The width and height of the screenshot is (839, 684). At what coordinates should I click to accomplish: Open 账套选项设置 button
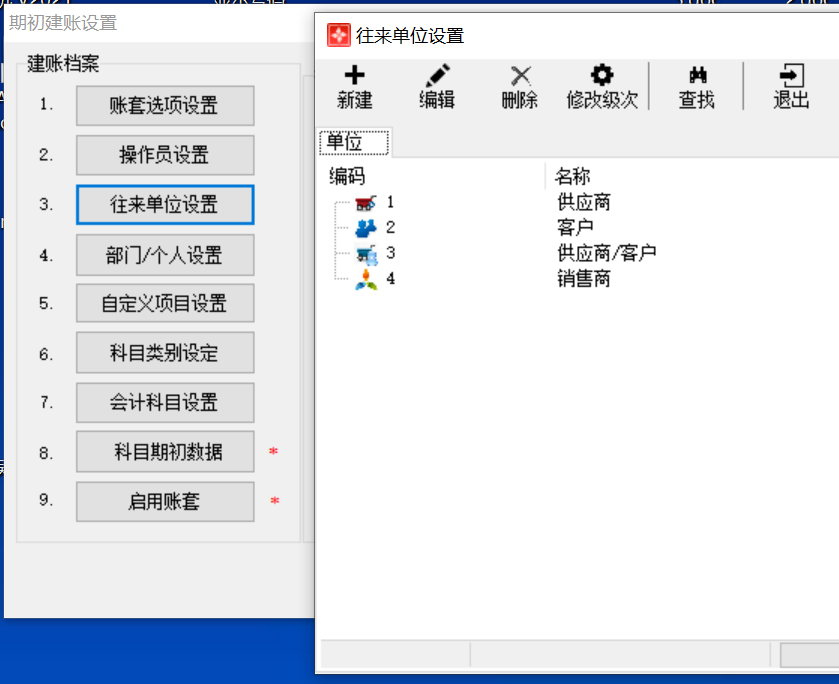click(165, 106)
